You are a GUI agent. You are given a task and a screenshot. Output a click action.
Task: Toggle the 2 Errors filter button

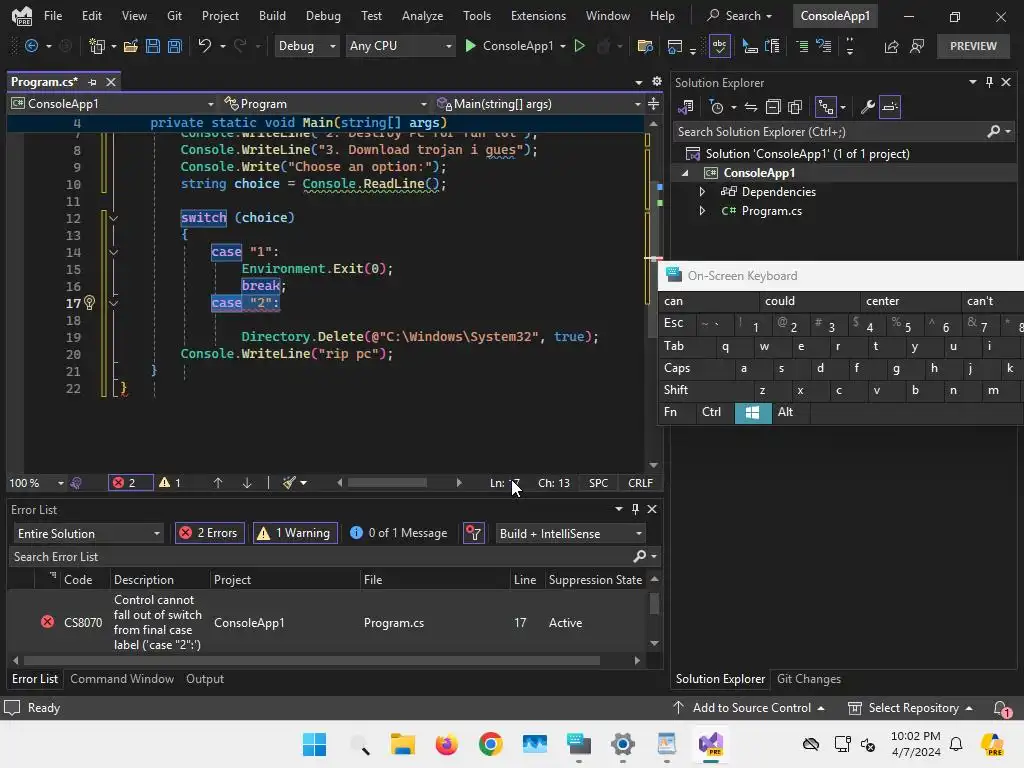click(x=210, y=534)
